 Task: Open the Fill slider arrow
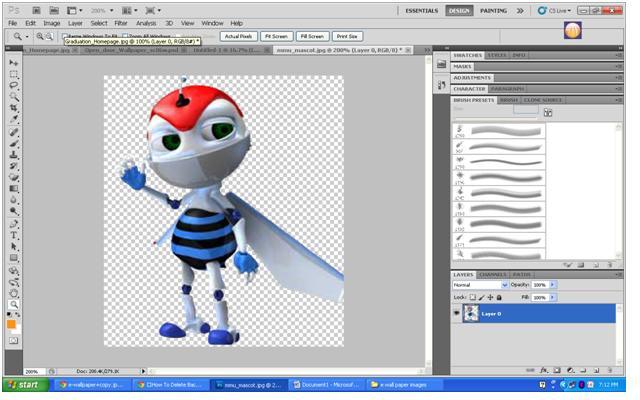[x=552, y=297]
